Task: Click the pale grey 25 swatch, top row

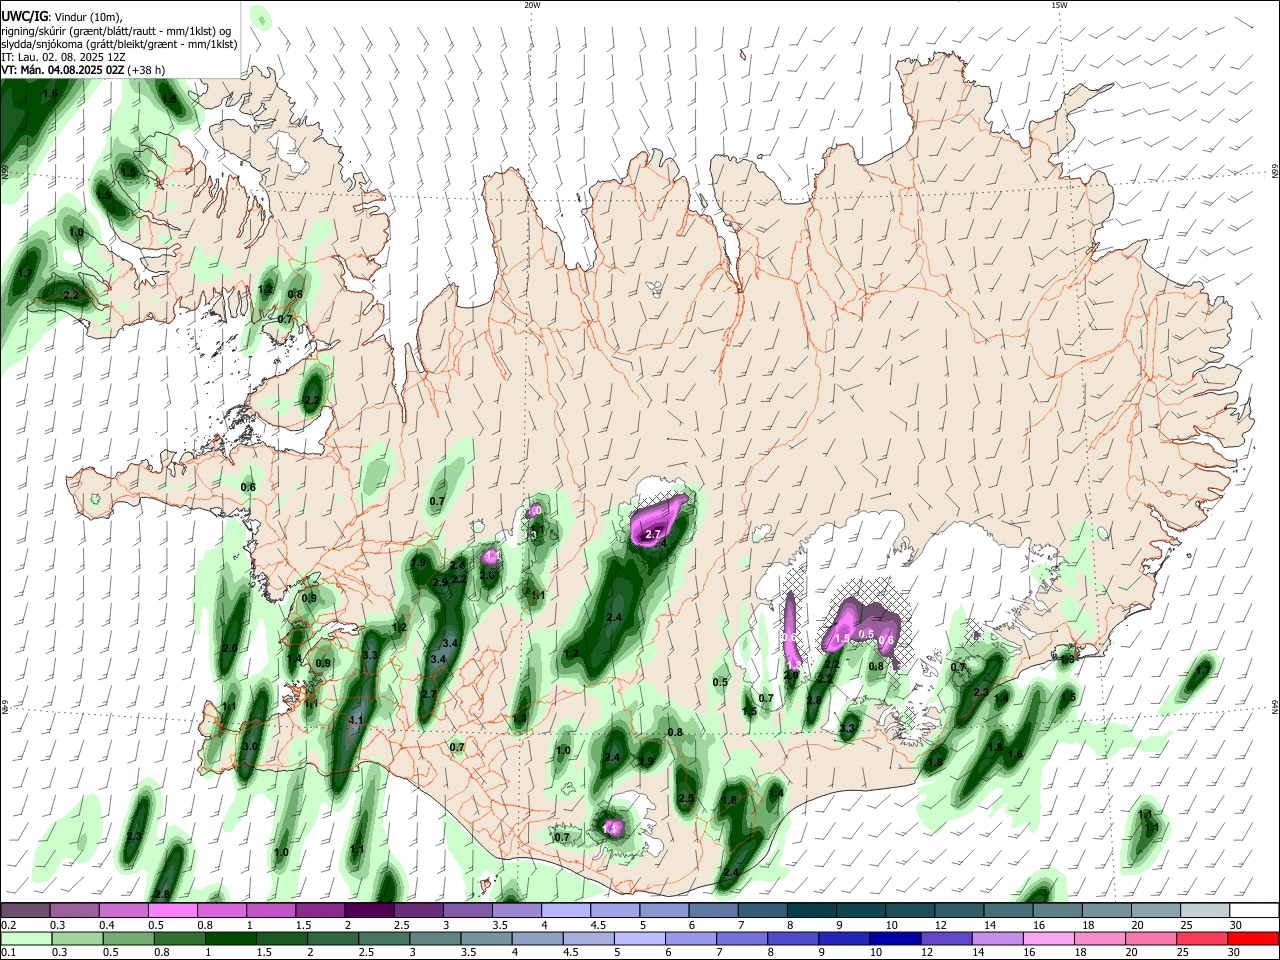Action: click(1205, 910)
